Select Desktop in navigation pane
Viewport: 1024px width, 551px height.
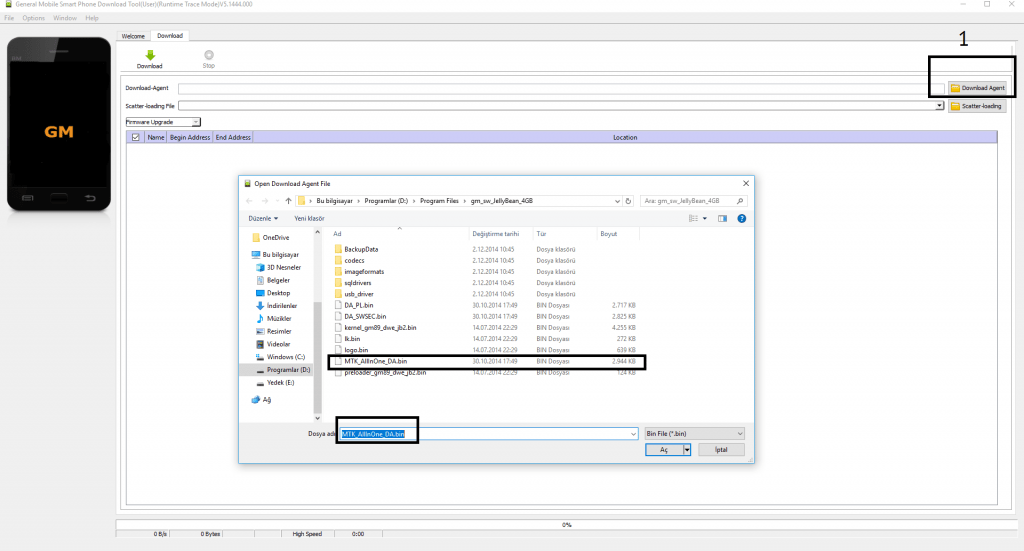(273, 293)
